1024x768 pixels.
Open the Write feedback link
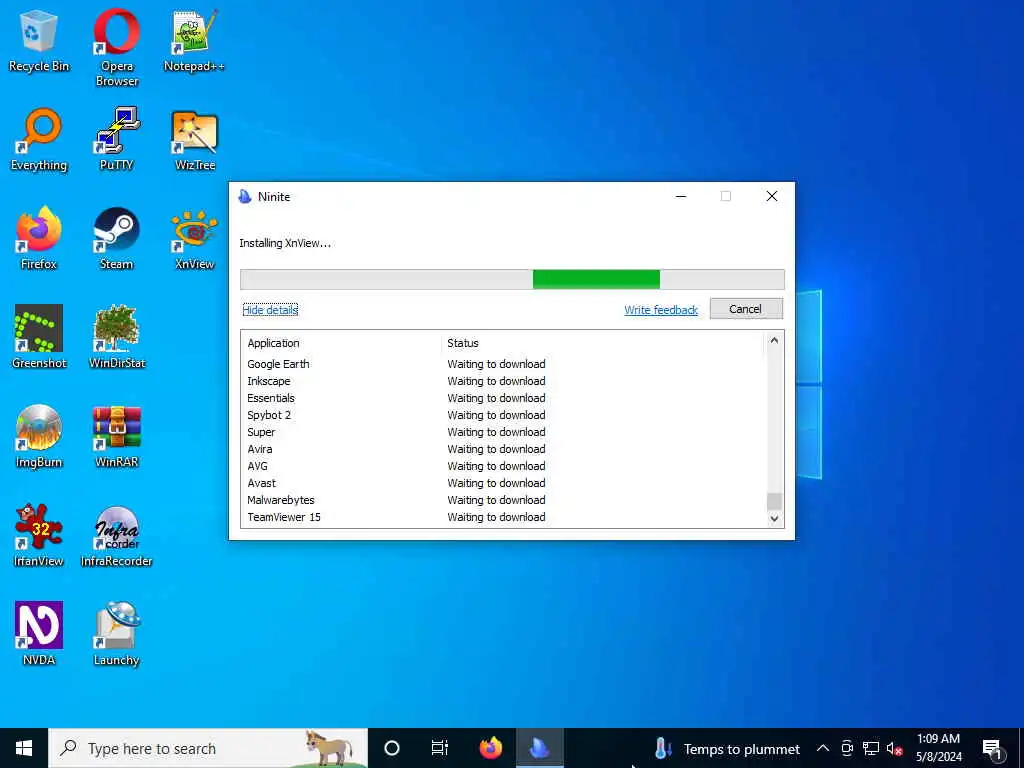coord(661,310)
